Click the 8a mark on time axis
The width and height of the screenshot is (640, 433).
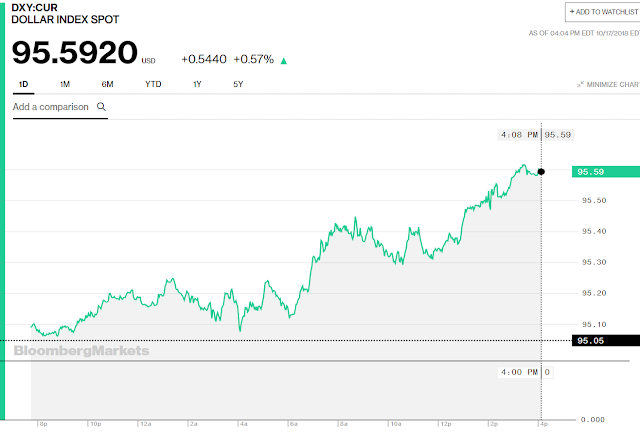pos(344,424)
